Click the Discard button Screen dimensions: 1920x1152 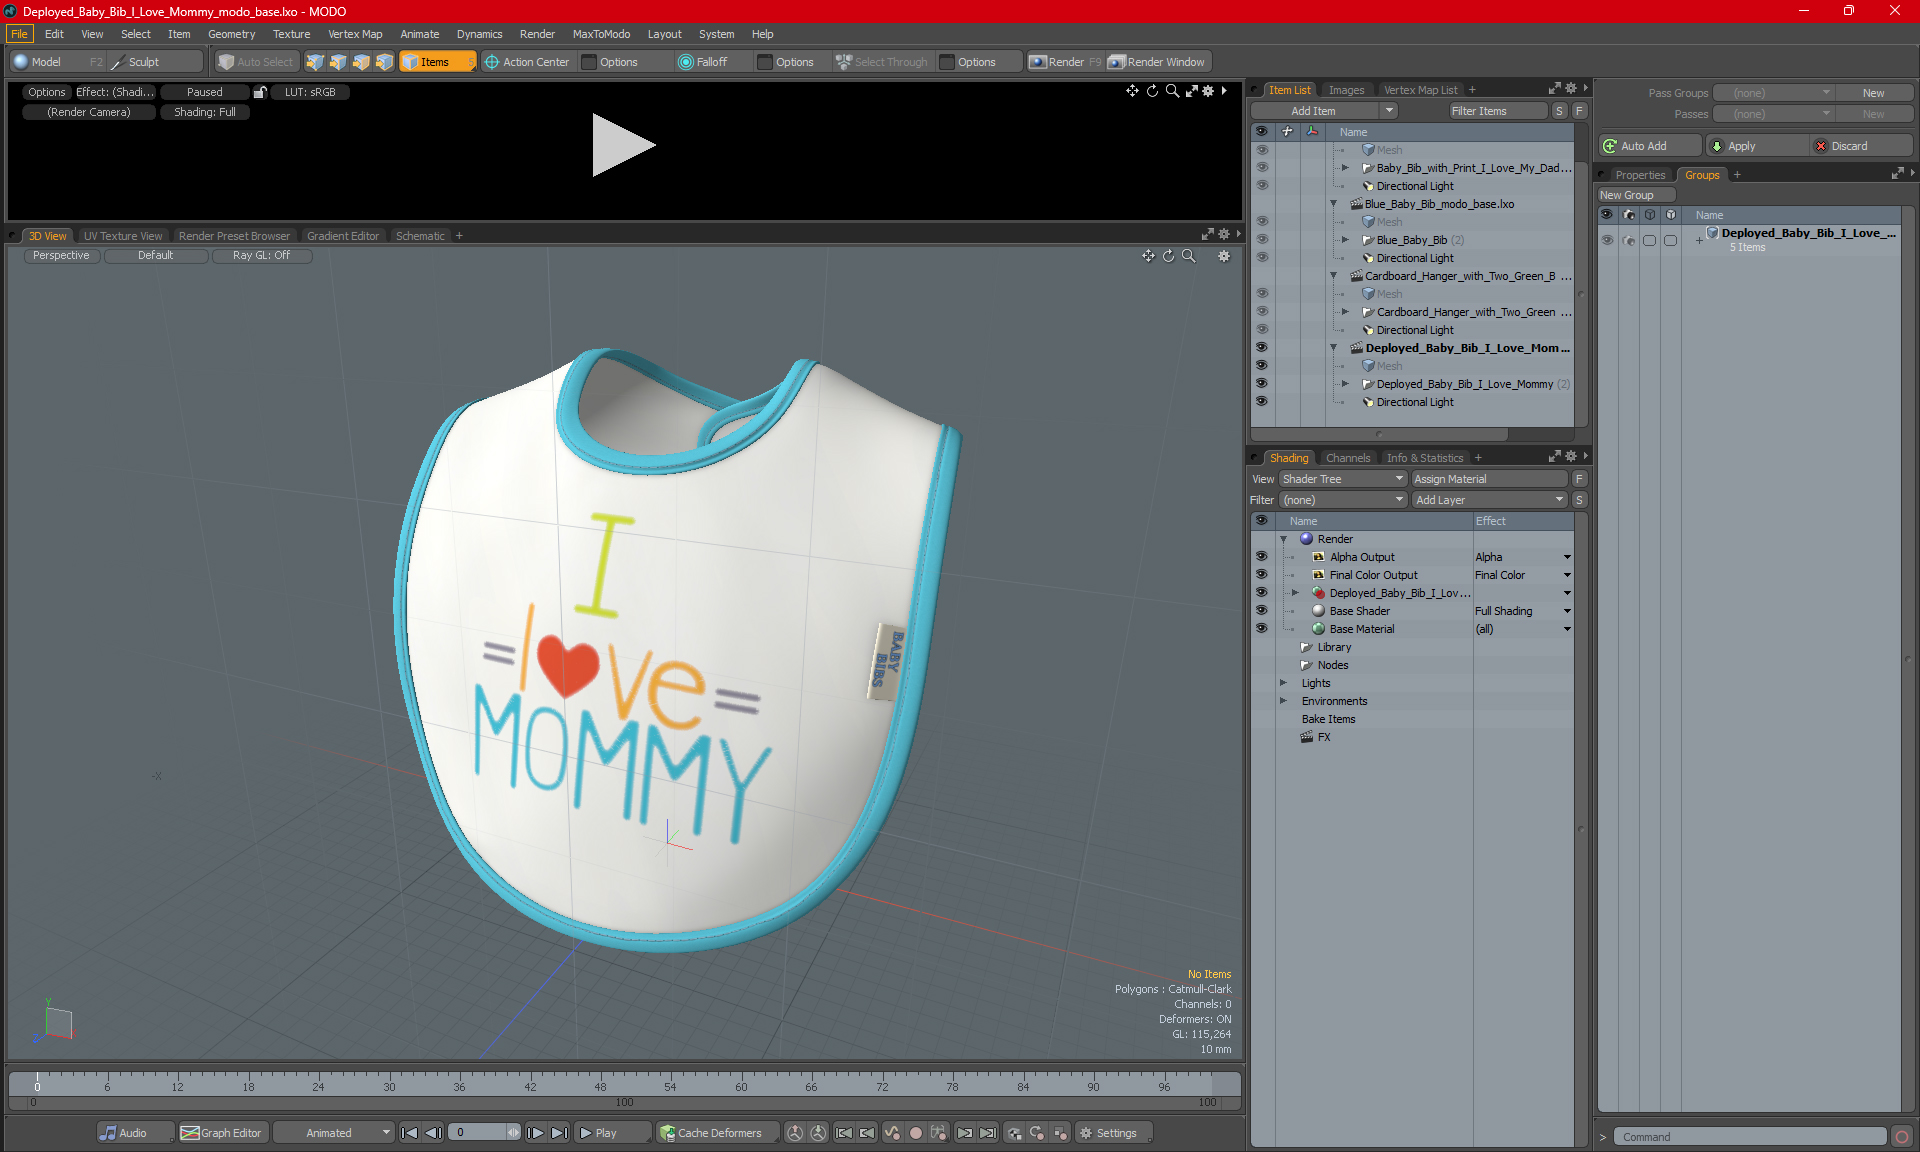pyautogui.click(x=1860, y=146)
